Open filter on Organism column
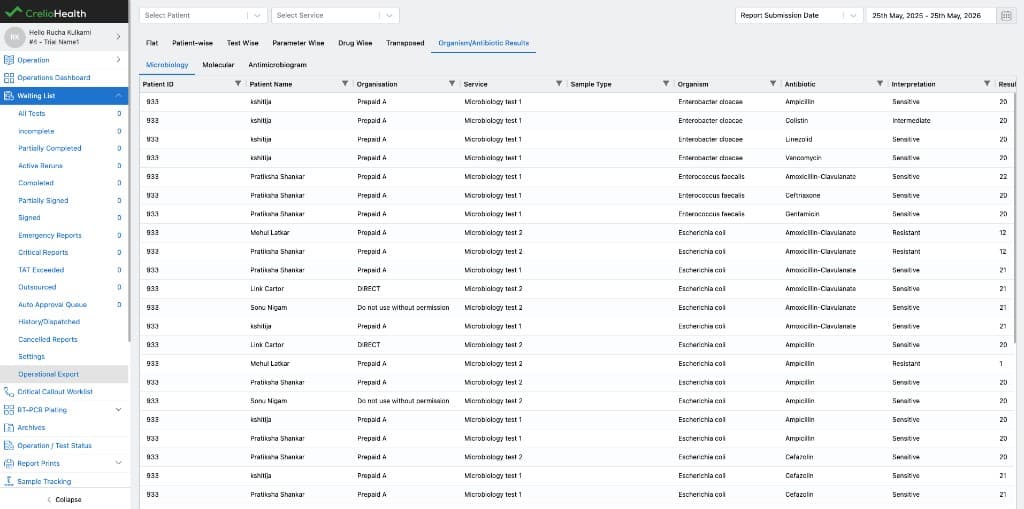Screen dimensions: 1024x509 [x=773, y=84]
